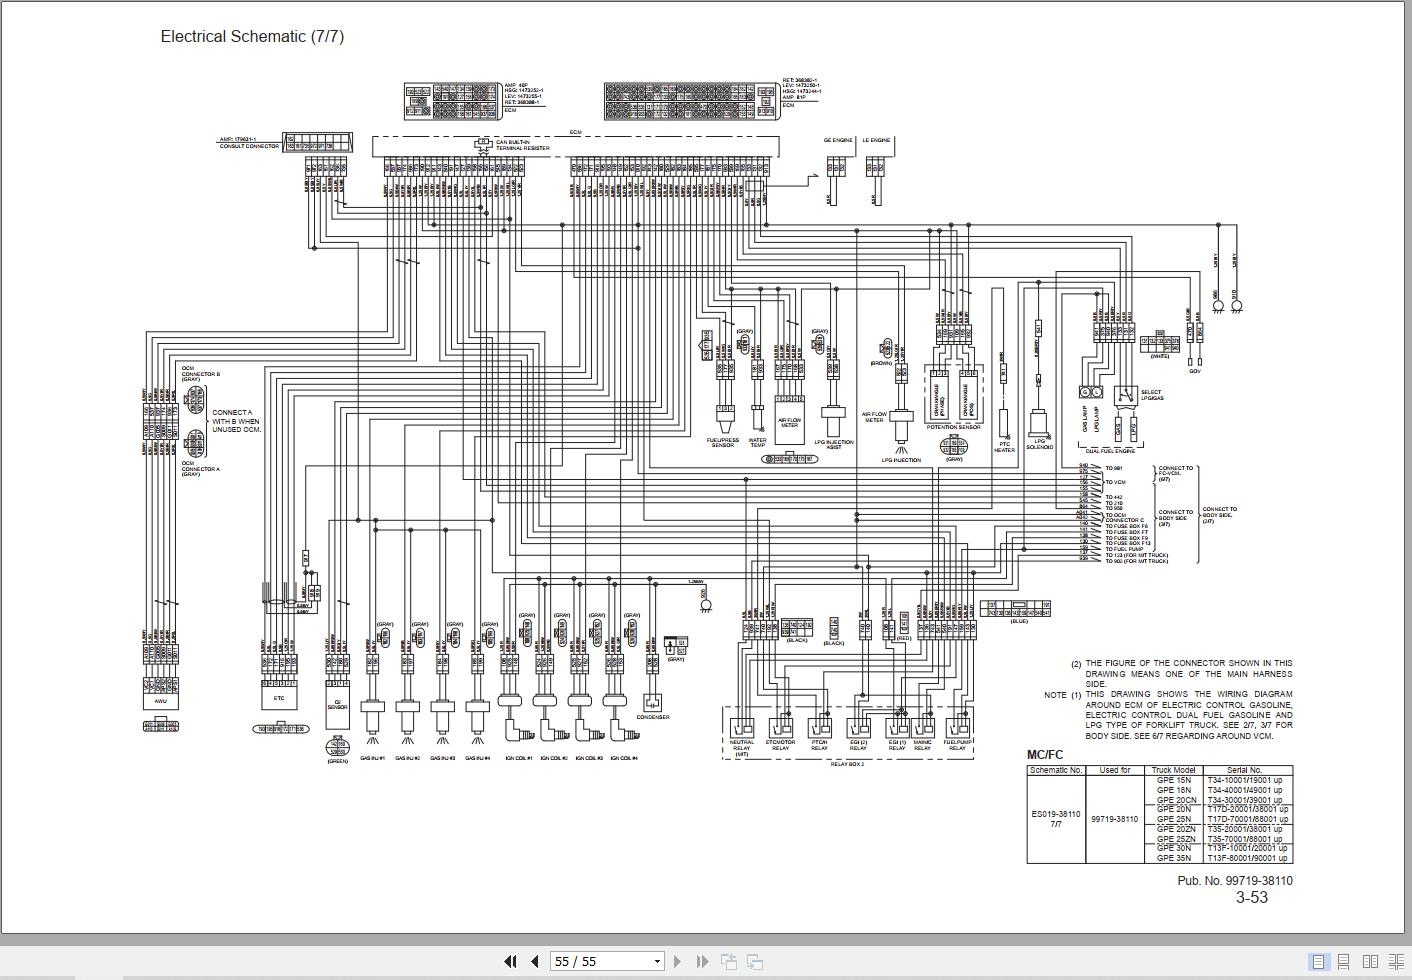This screenshot has width=1412, height=980.
Task: Activate the highlighted single-page layout icon
Action: click(x=1318, y=961)
